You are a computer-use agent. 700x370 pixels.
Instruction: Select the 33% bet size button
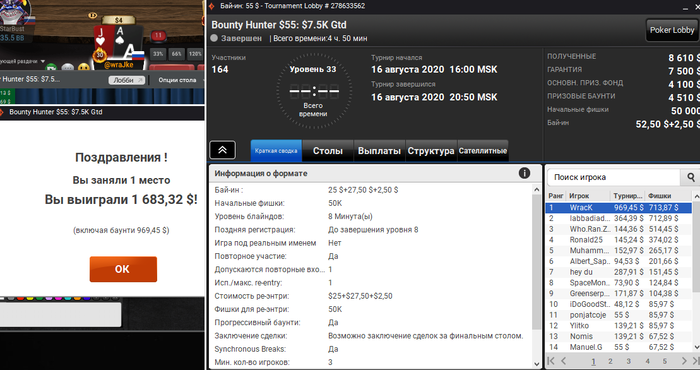click(x=158, y=54)
